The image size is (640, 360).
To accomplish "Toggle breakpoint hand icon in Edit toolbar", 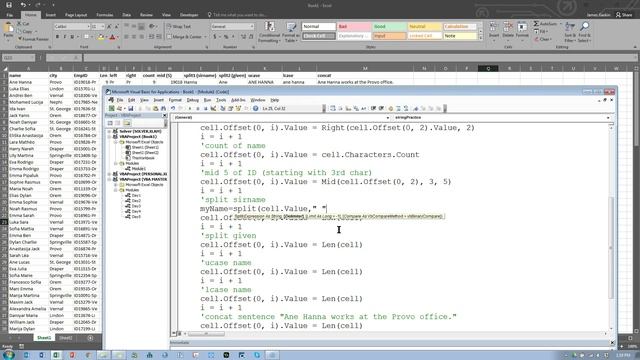I will tap(391, 109).
